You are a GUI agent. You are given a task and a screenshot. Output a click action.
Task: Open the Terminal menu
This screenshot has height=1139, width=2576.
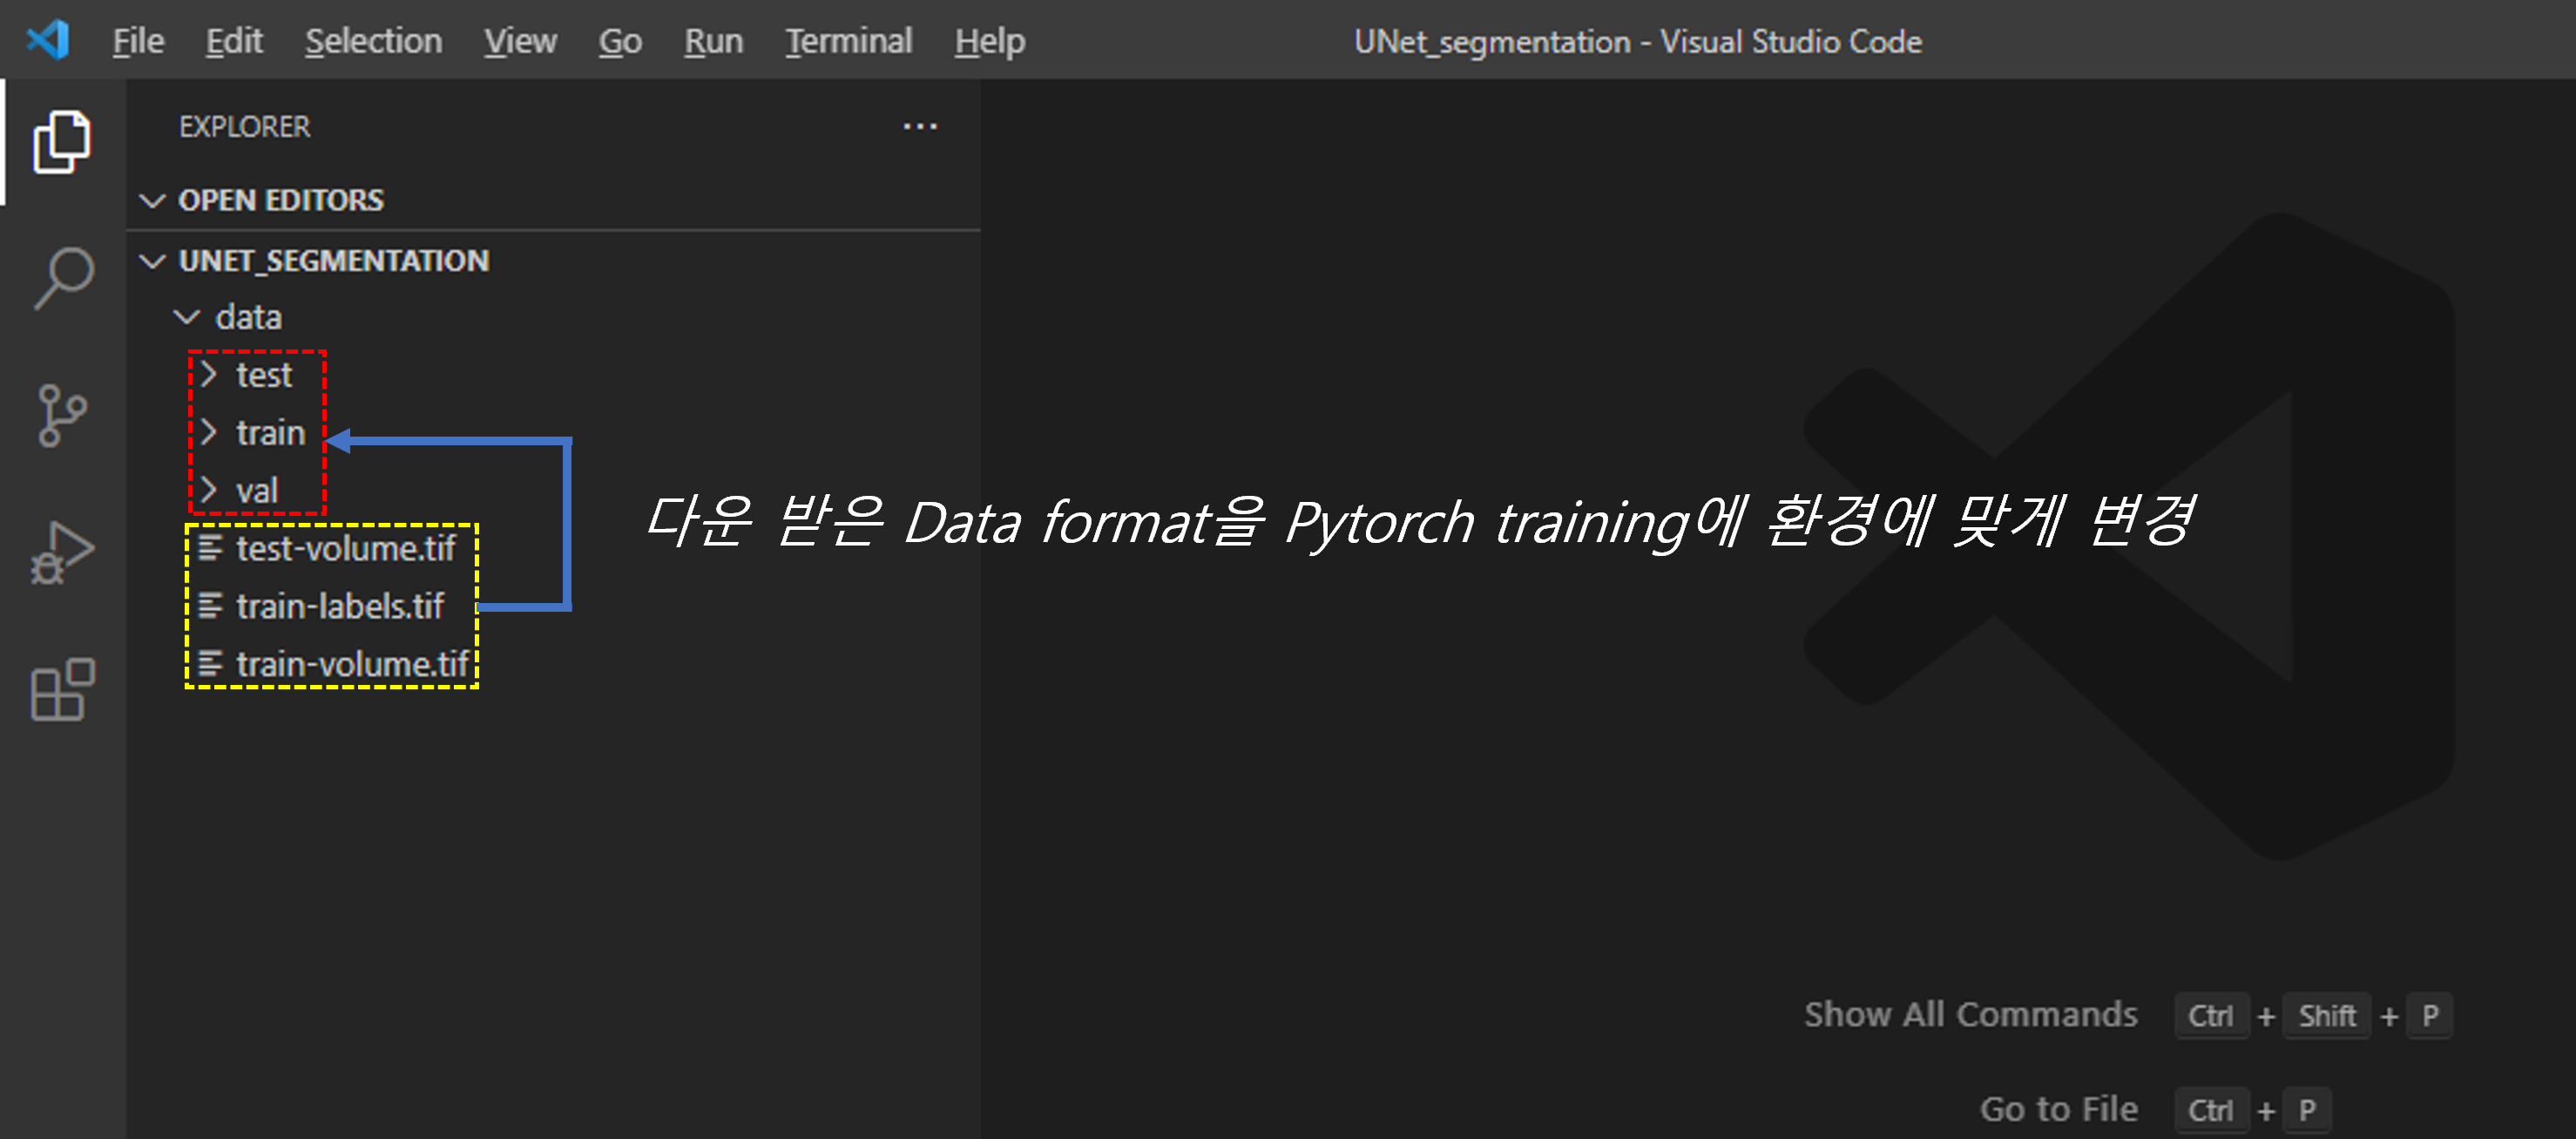point(848,41)
